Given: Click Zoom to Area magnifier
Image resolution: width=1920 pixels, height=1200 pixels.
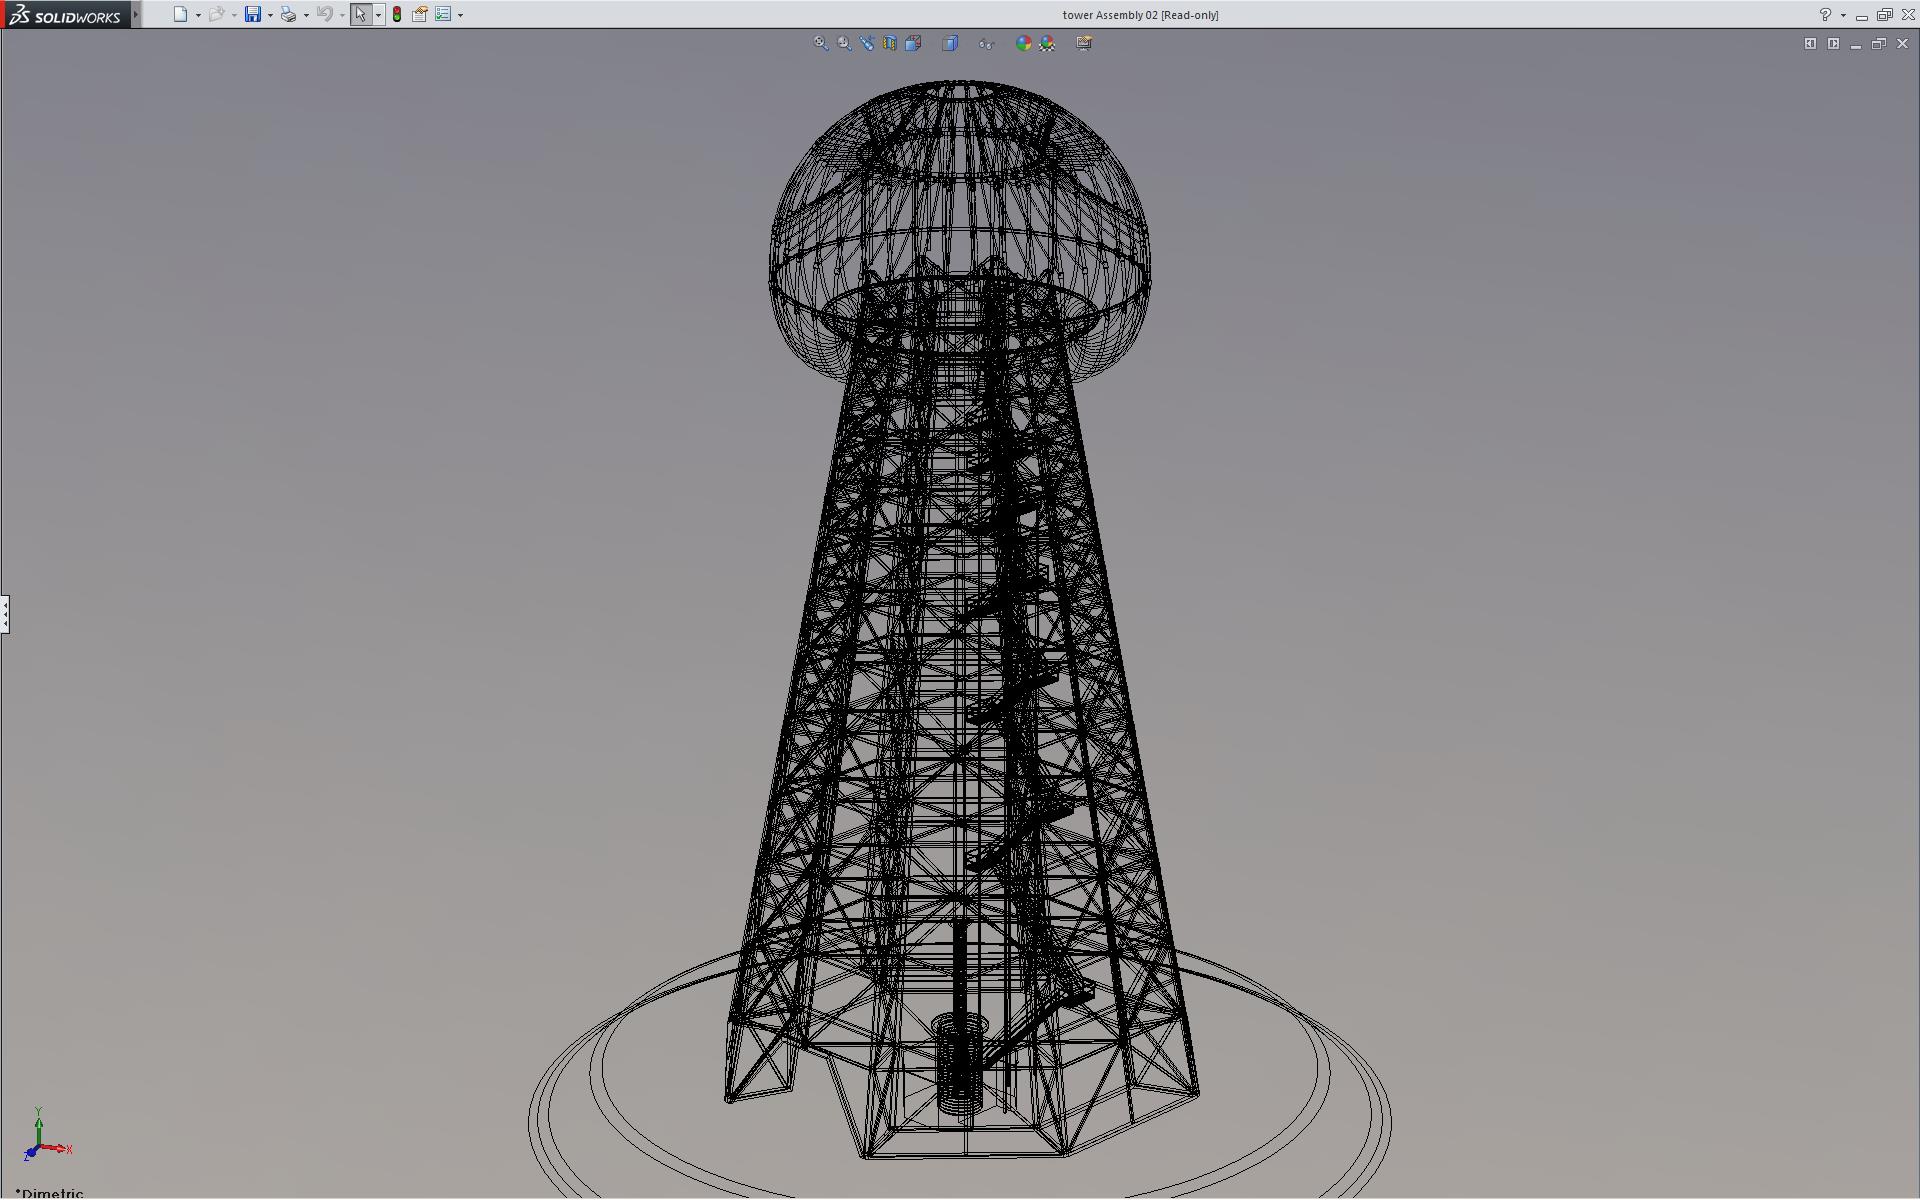Looking at the screenshot, I should [x=844, y=43].
